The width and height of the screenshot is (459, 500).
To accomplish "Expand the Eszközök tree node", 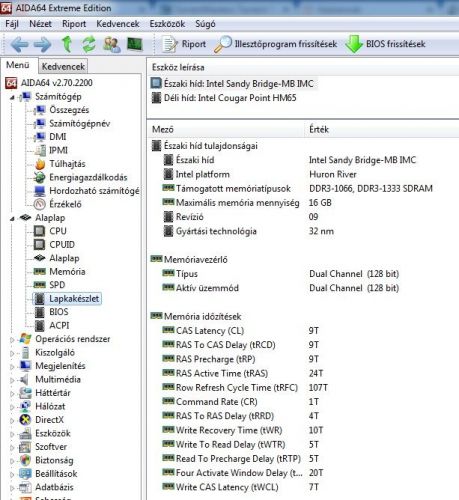I will pyautogui.click(x=12, y=434).
